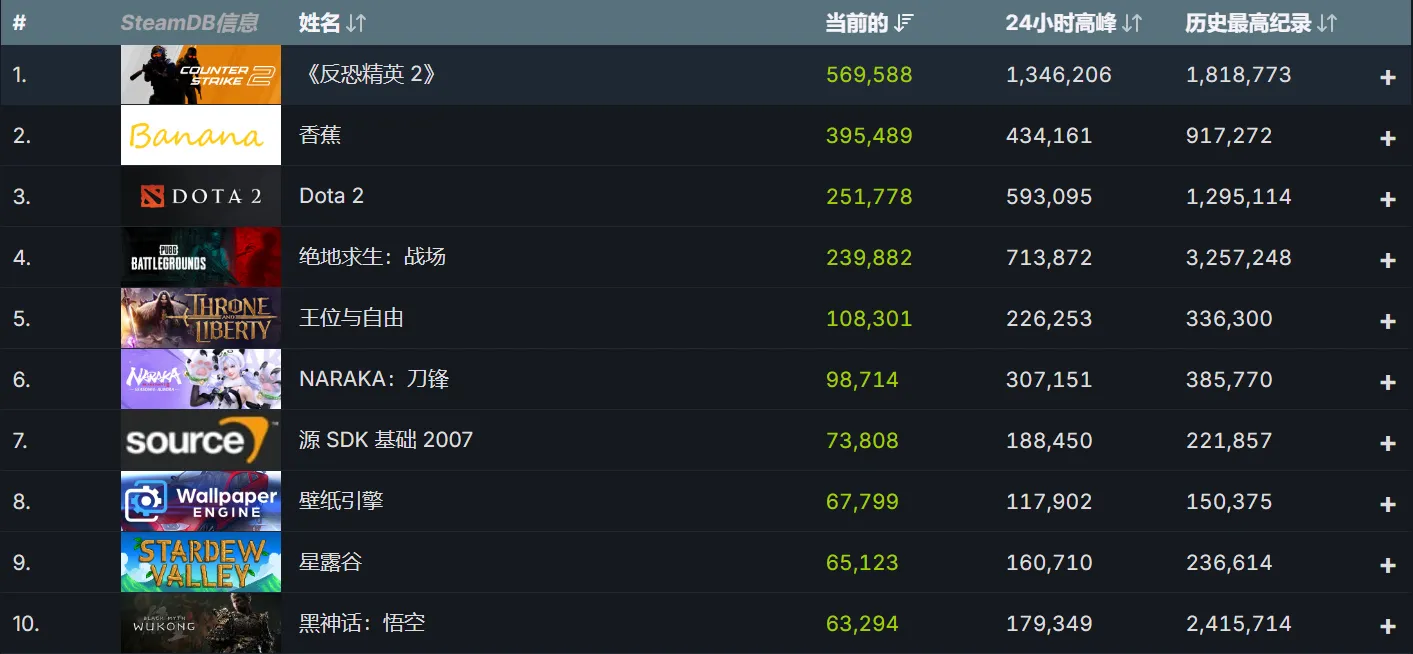
Task: Select all-time peak value 1,295,114
Action: 1239,197
